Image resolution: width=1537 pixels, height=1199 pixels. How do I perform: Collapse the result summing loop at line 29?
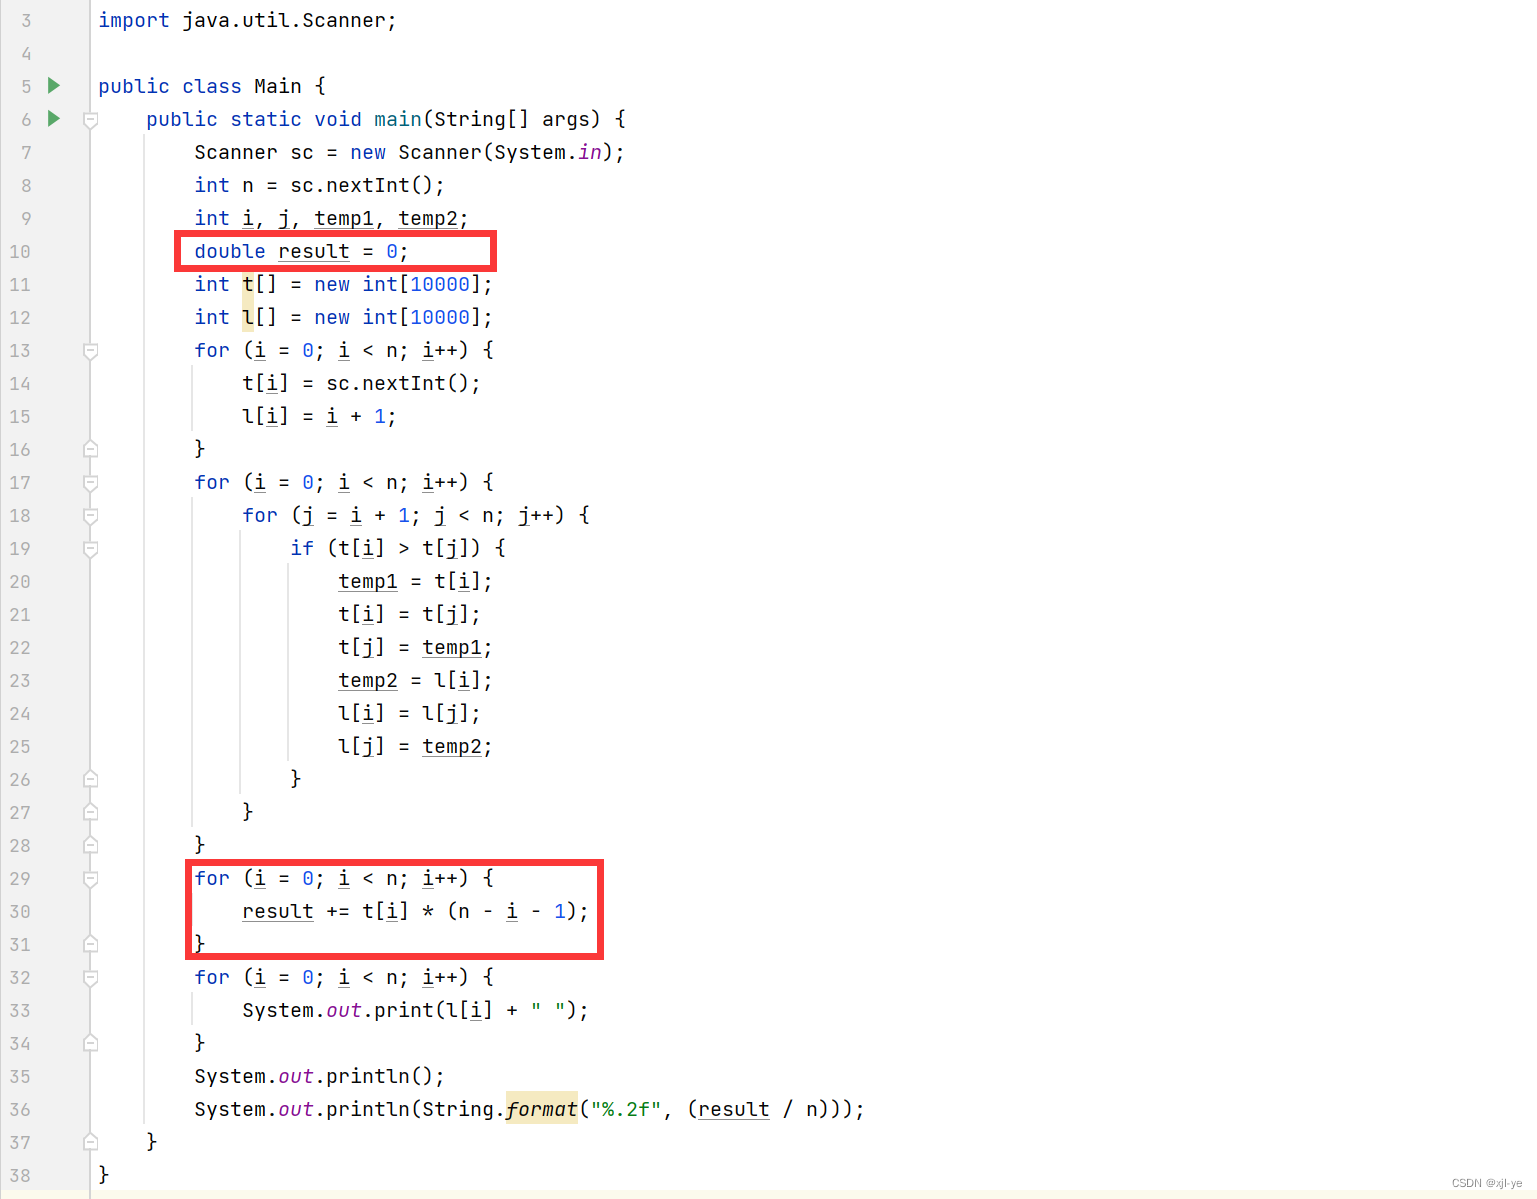coord(90,879)
